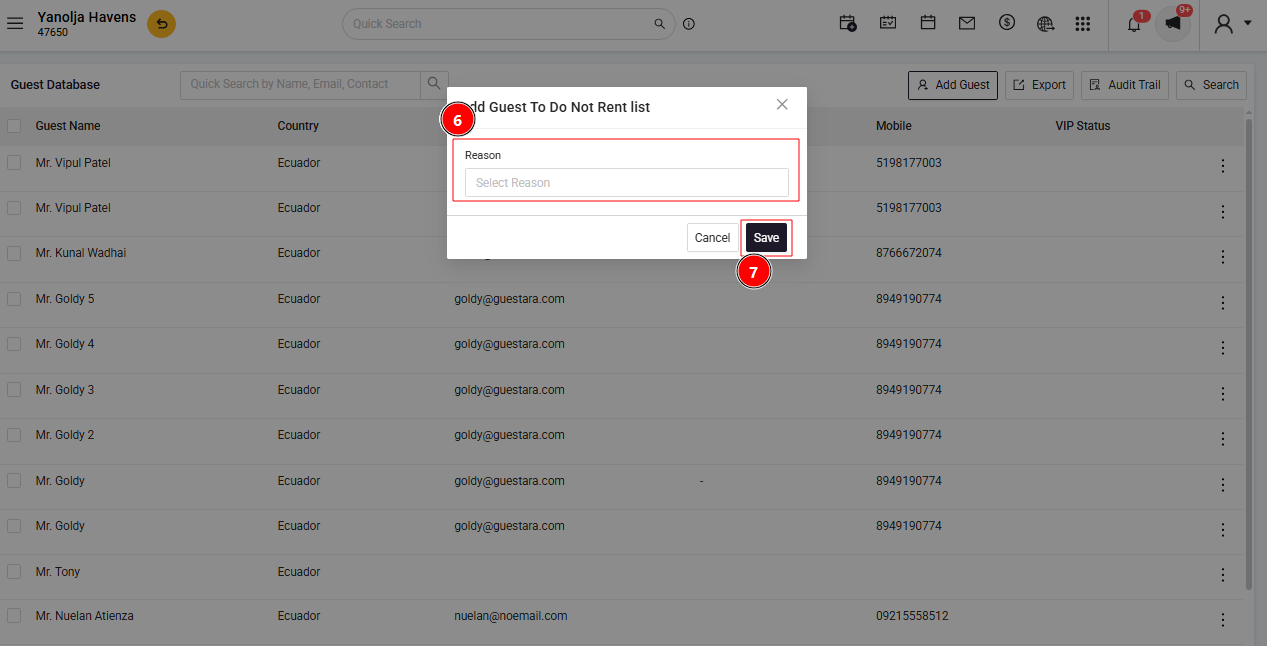Open the options menu for Mr. Goldy 5

click(1222, 302)
